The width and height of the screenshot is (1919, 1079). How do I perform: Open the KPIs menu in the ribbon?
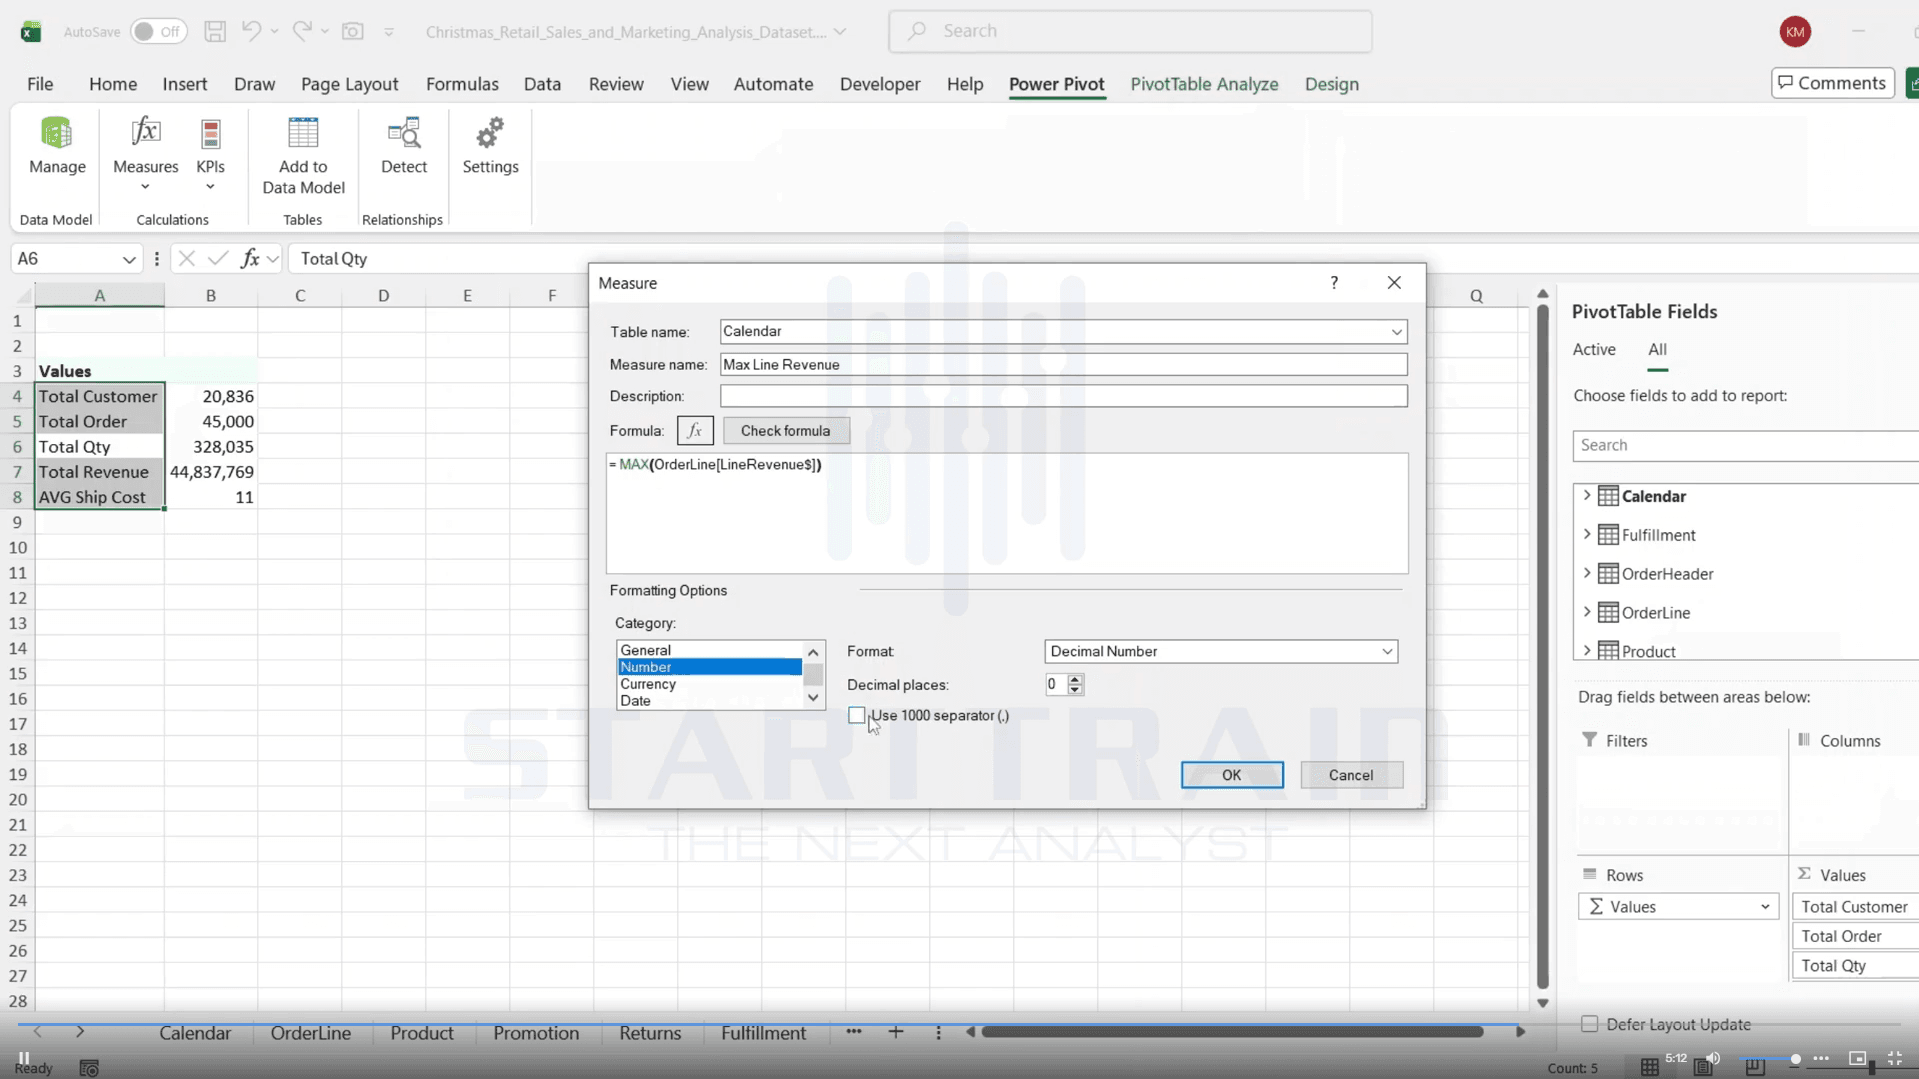210,153
